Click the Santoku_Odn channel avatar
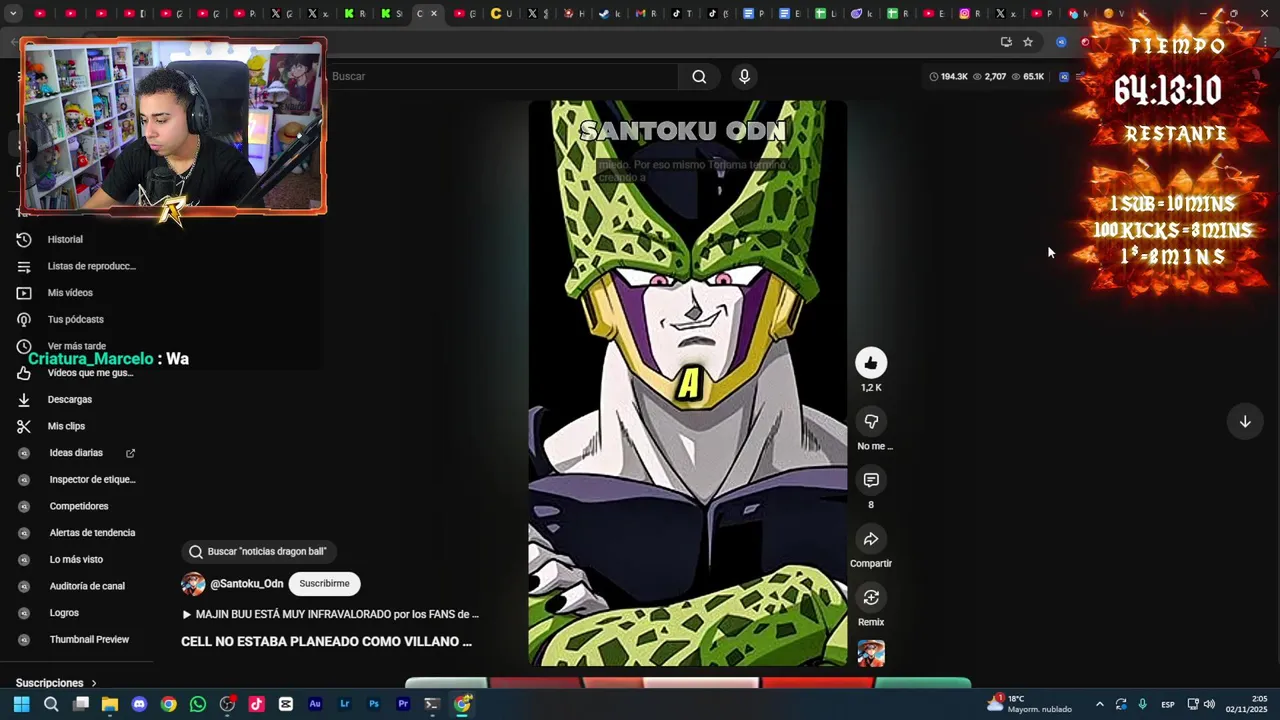The width and height of the screenshot is (1280, 720). tap(193, 584)
